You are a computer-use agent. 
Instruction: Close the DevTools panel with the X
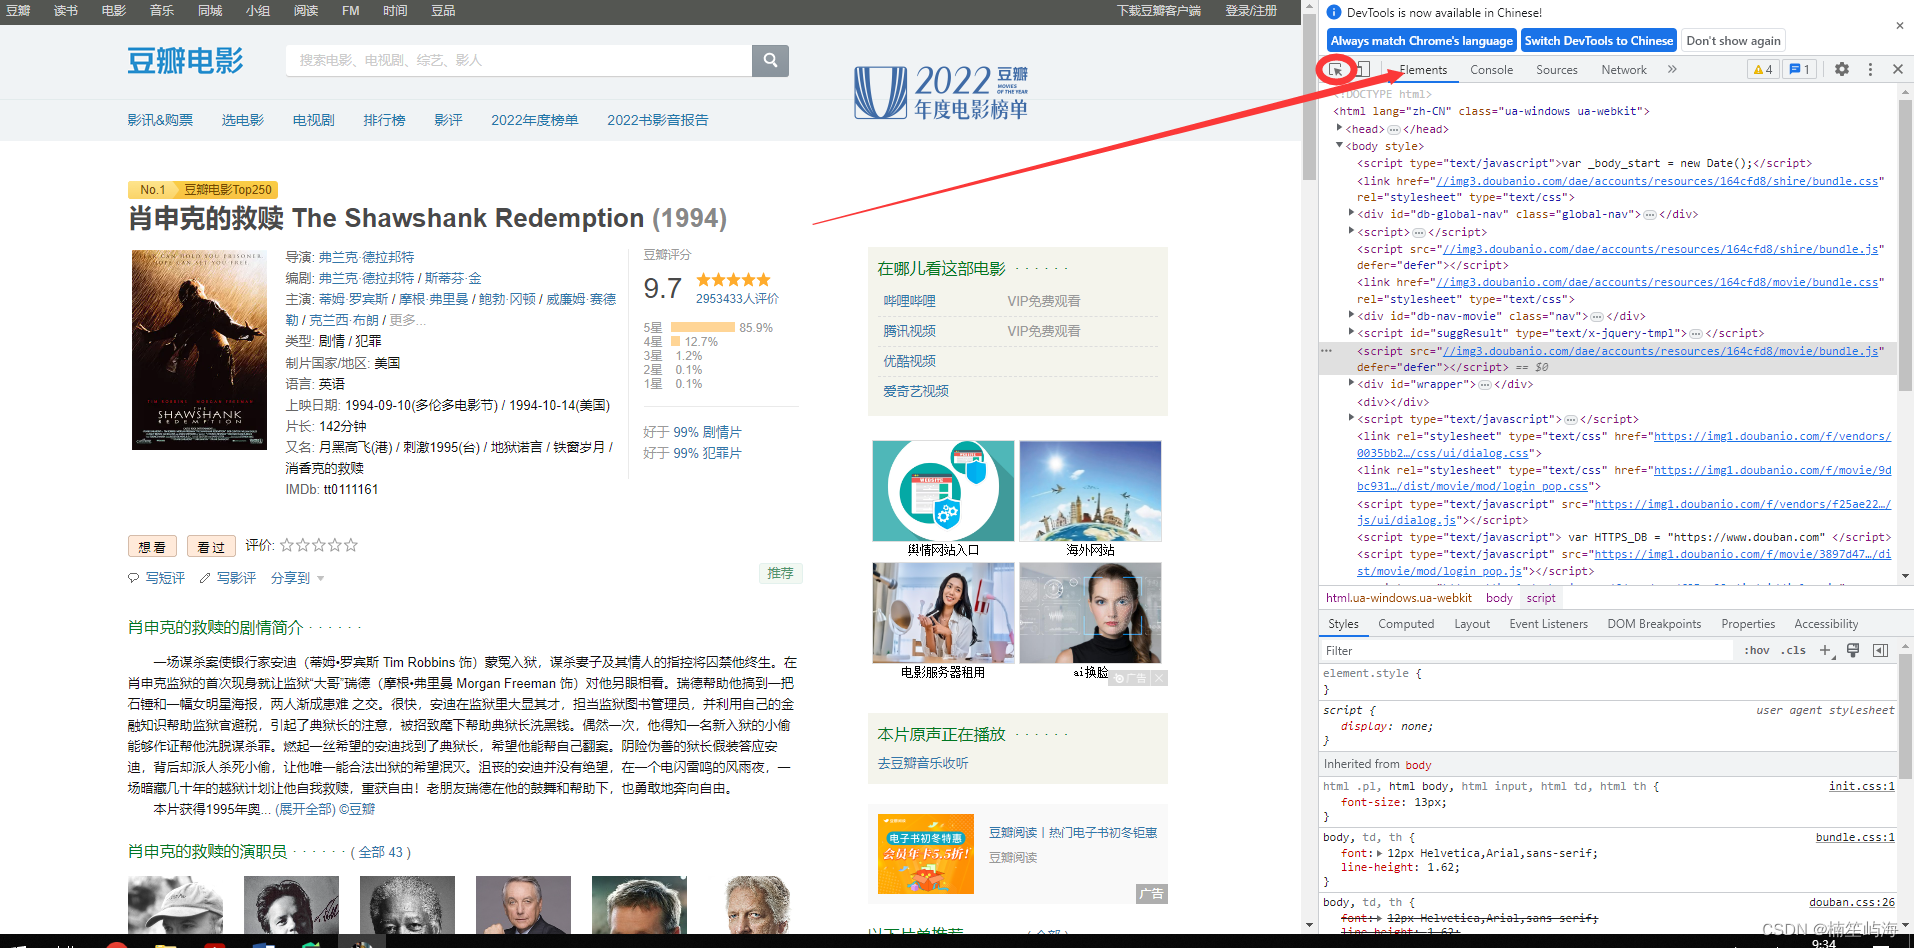(1898, 69)
